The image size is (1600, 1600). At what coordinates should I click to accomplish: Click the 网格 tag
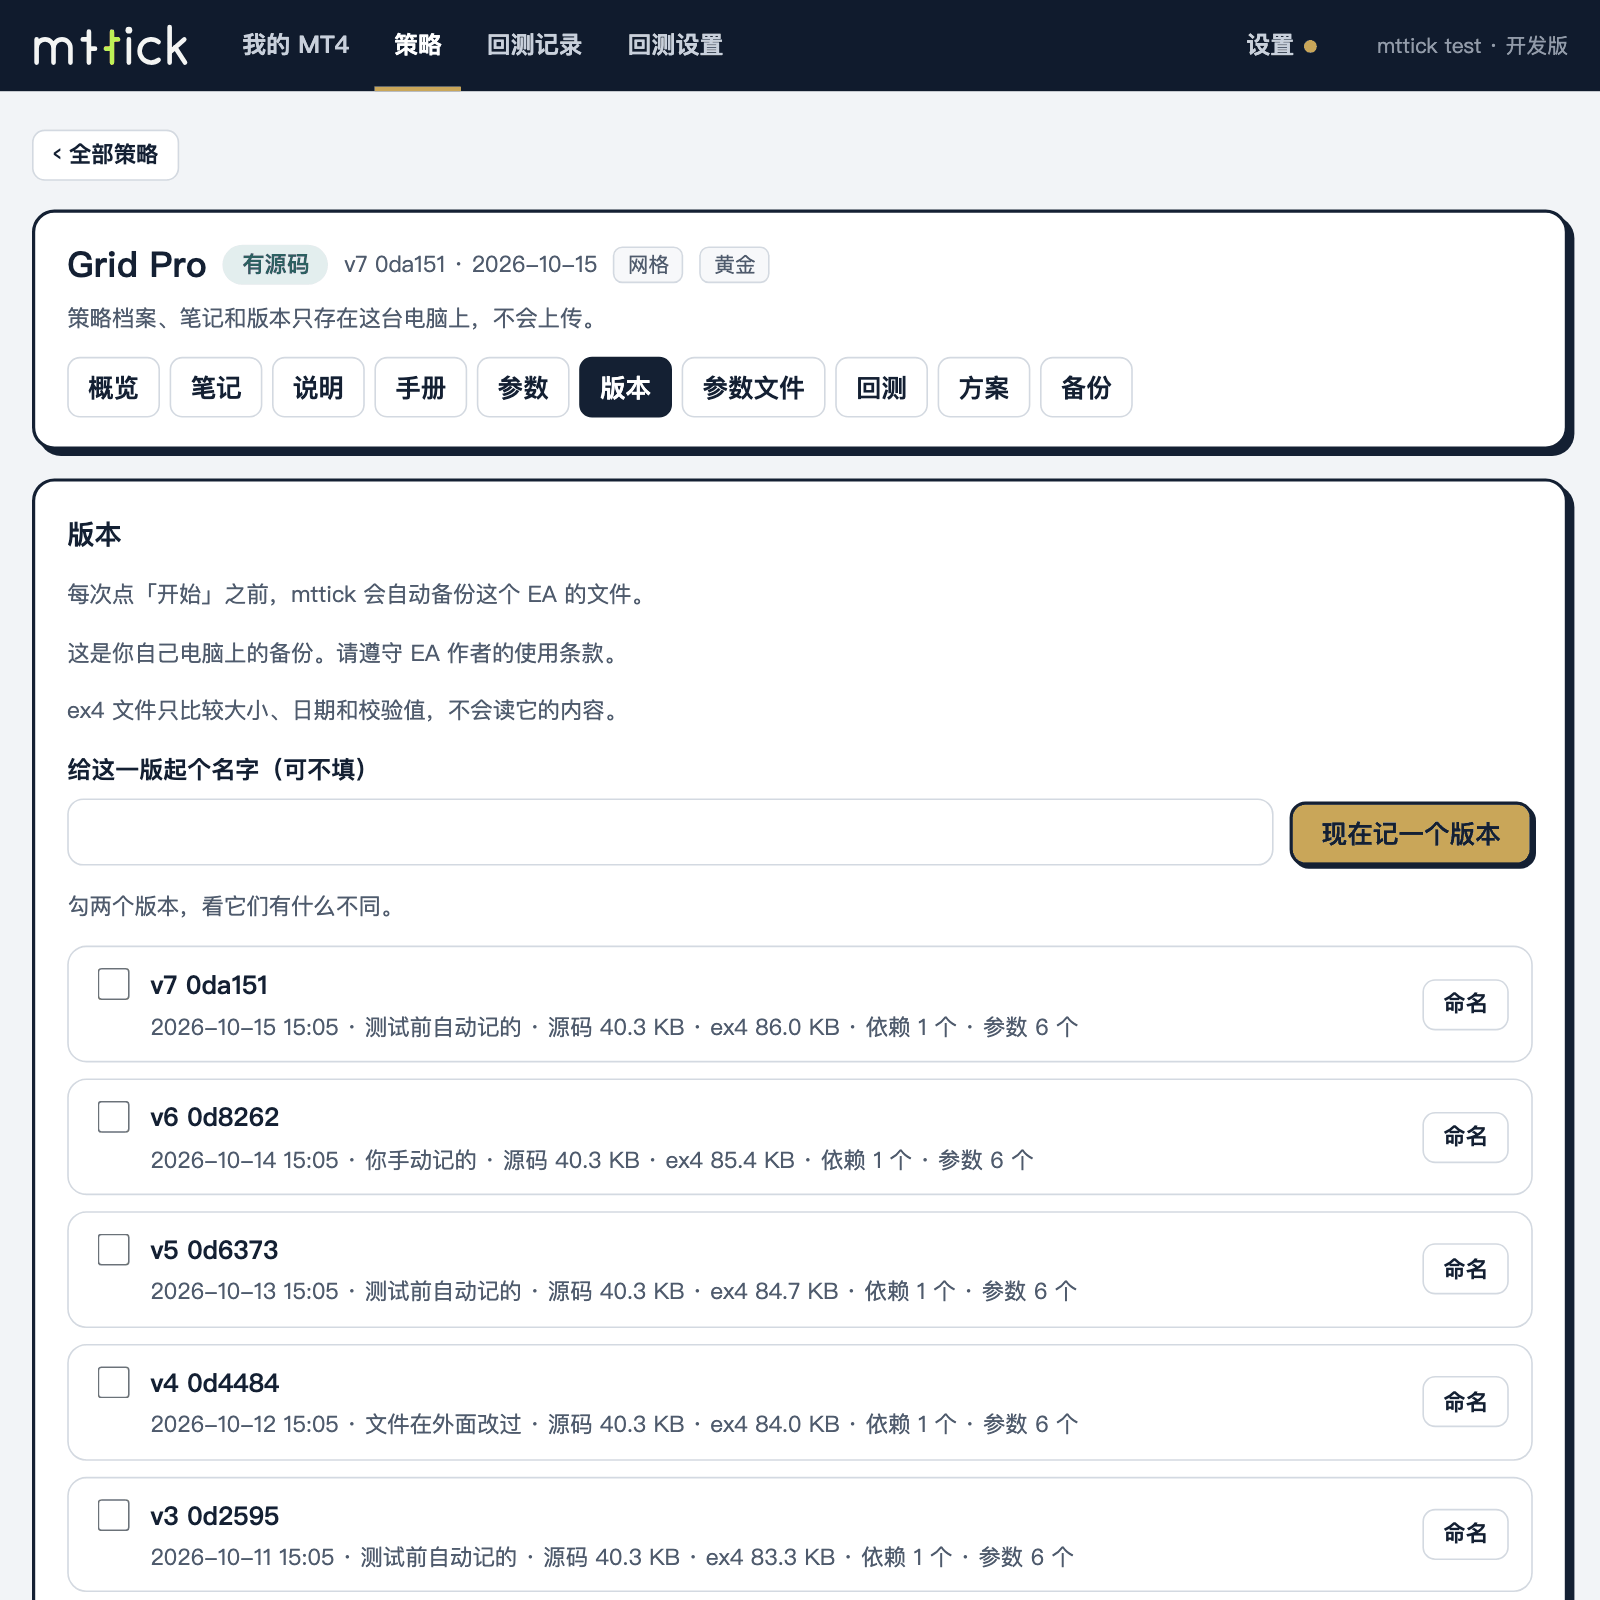[x=648, y=265]
